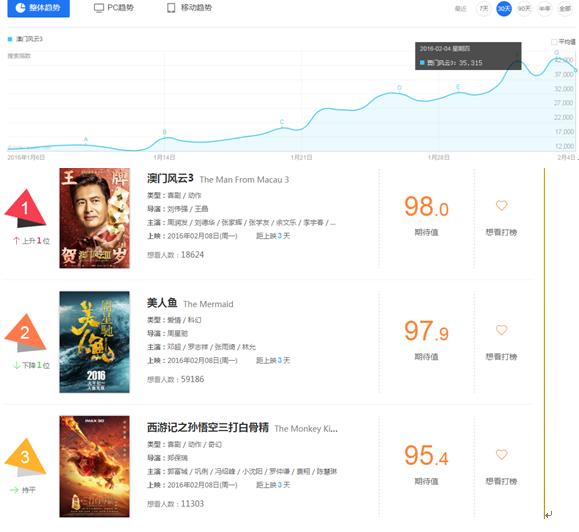
Task: Click the 2016-02-04 chart tooltip
Action: tap(468, 56)
